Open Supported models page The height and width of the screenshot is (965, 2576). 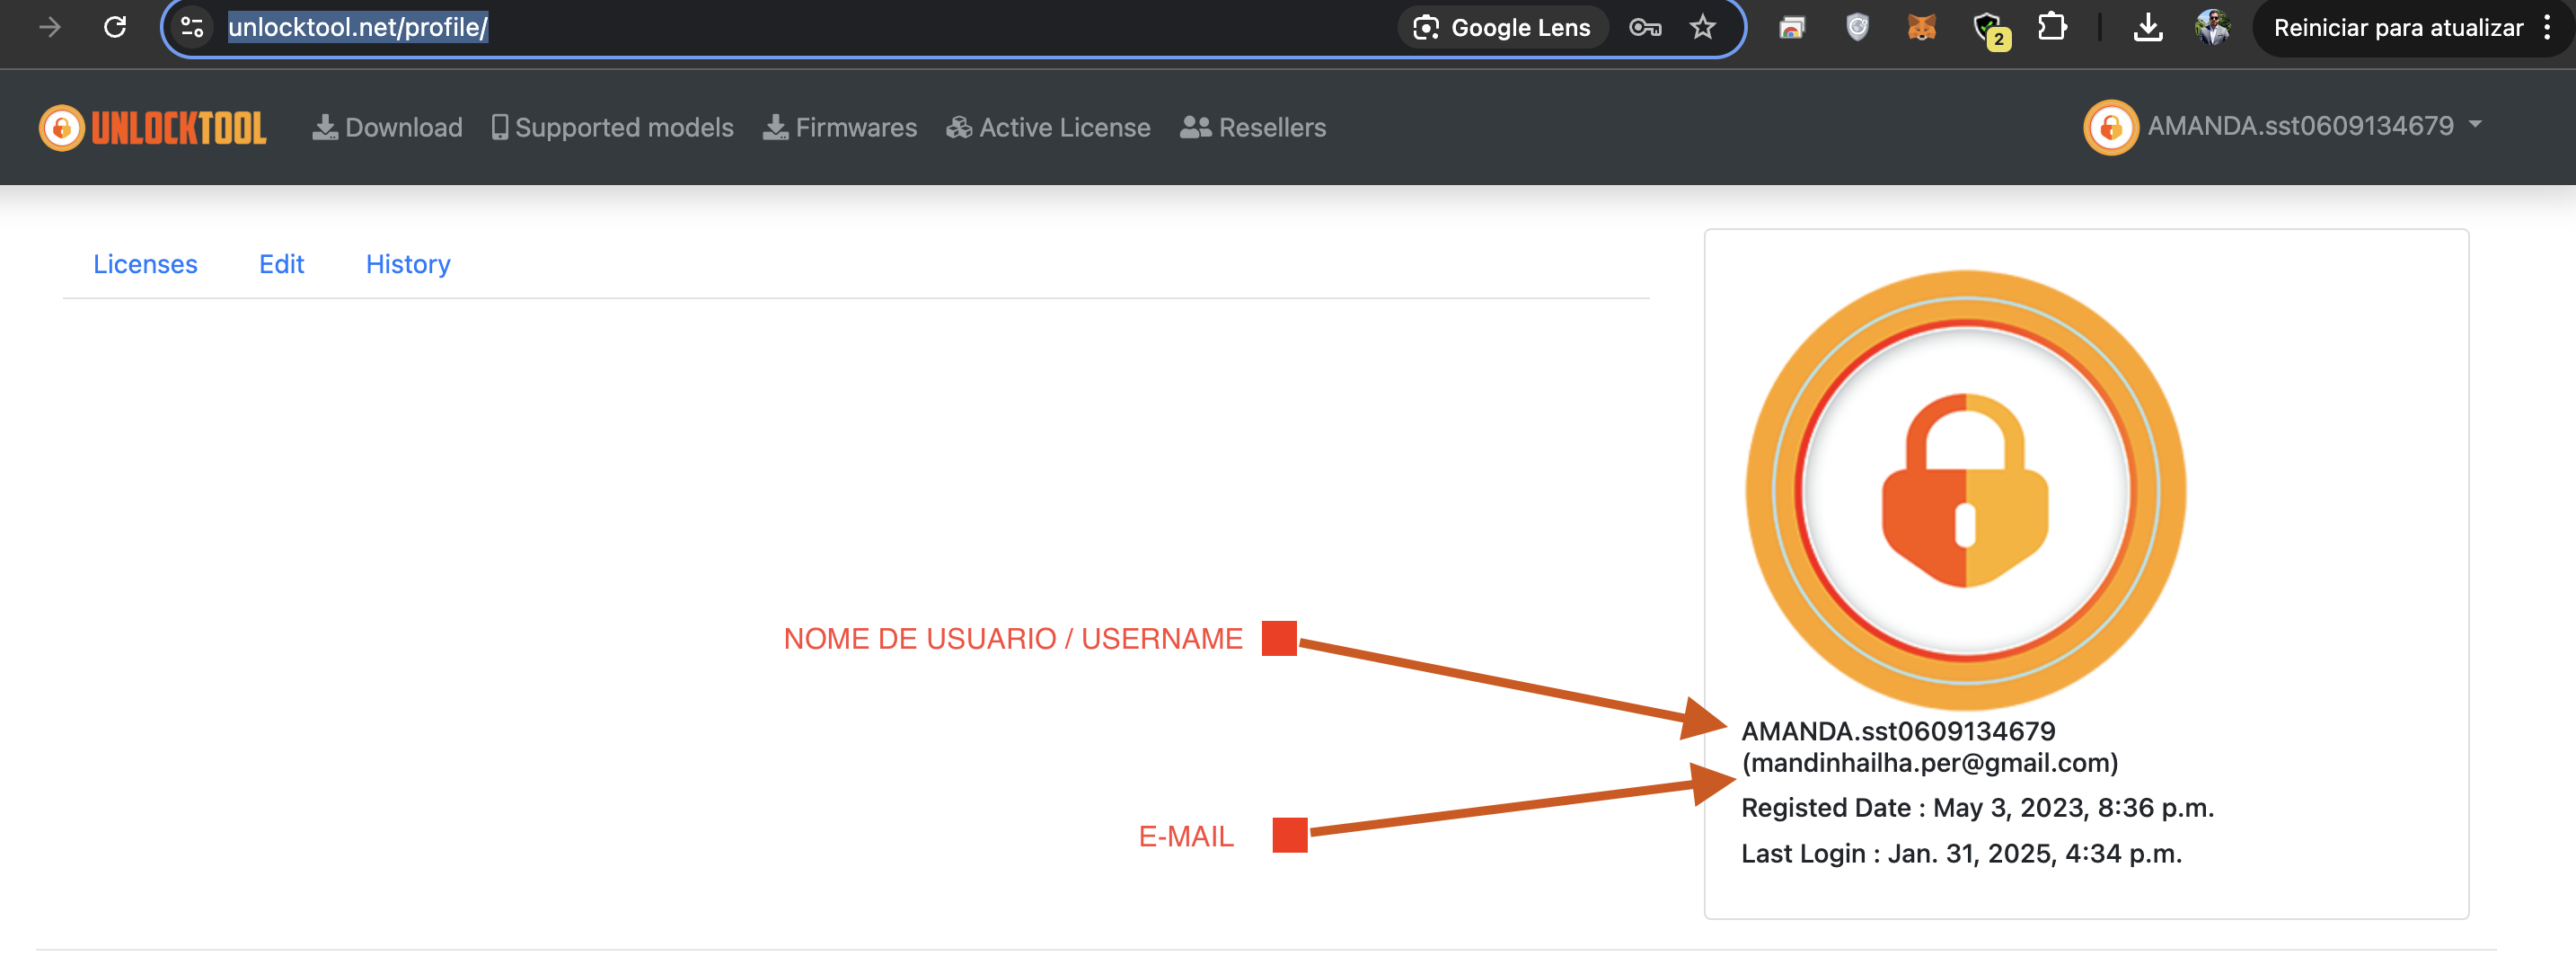pyautogui.click(x=612, y=128)
